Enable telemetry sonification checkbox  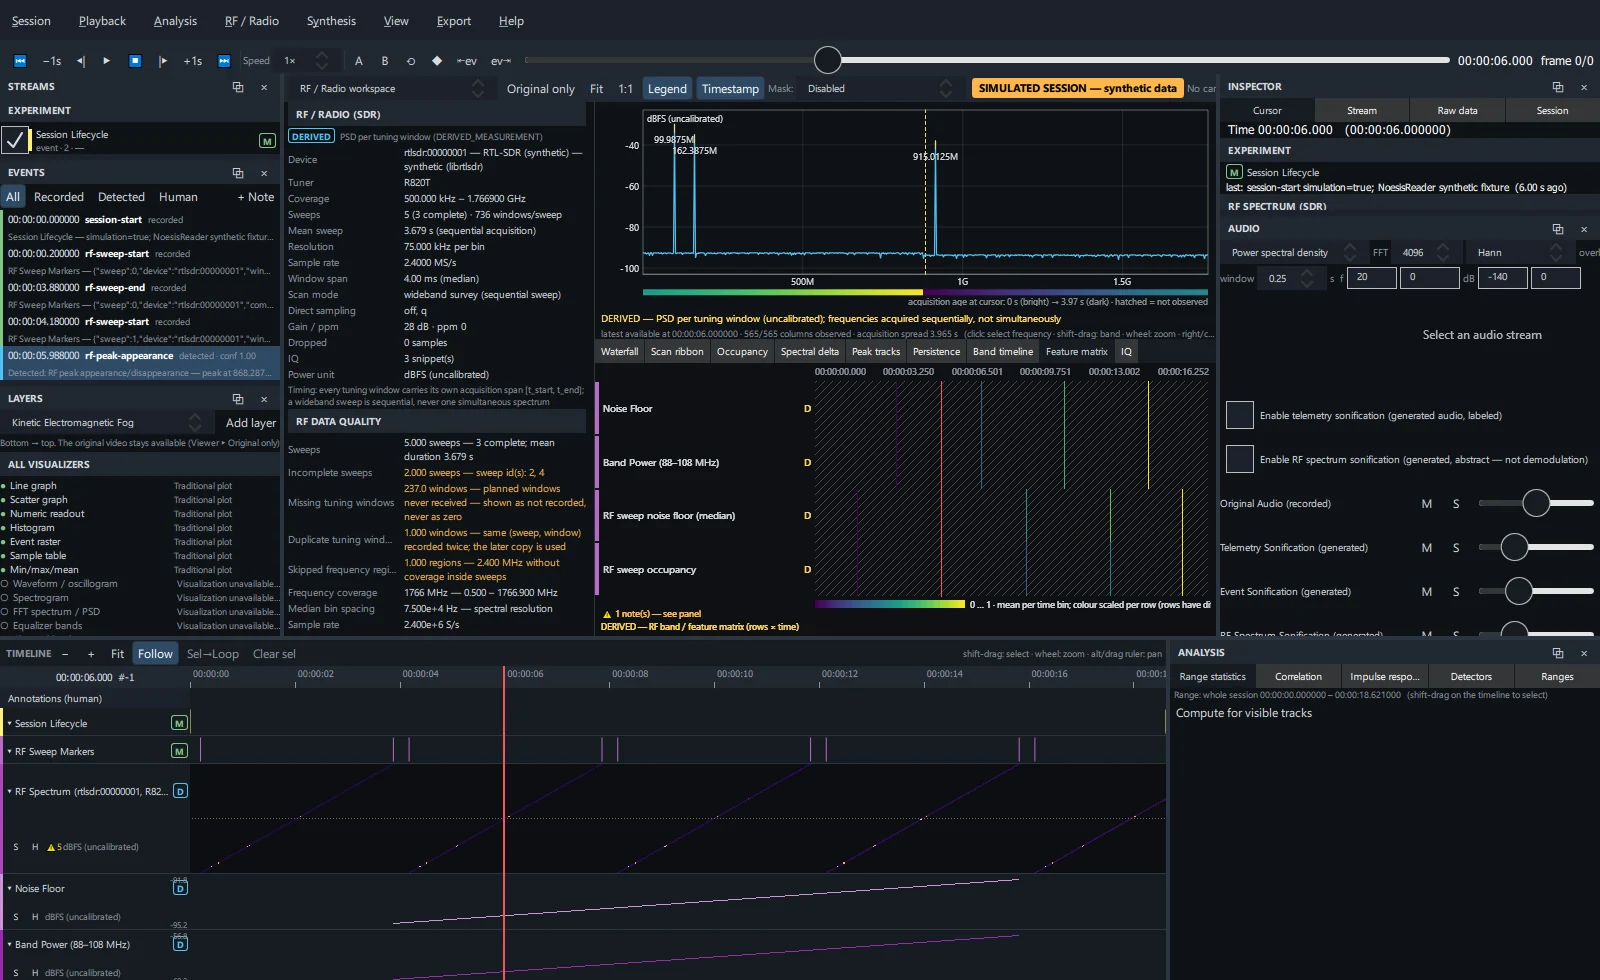[x=1240, y=415]
